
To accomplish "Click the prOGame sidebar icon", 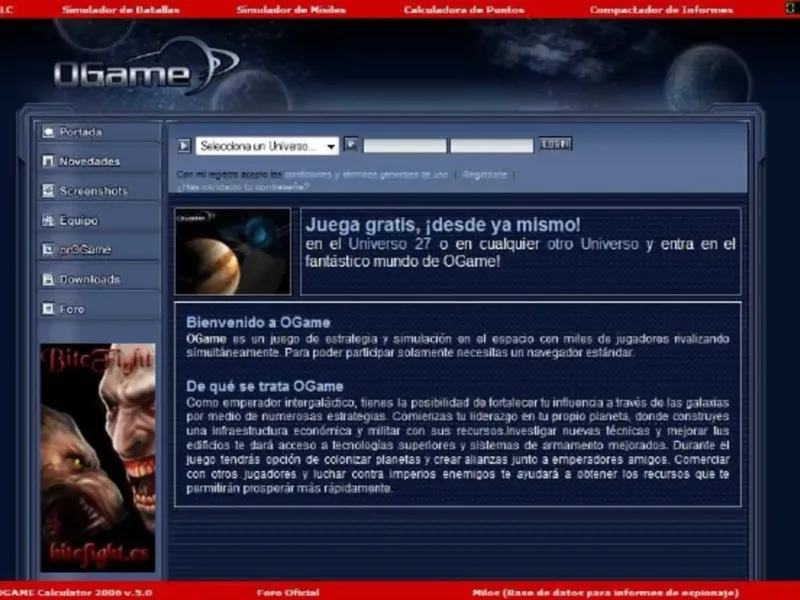I will (48, 249).
